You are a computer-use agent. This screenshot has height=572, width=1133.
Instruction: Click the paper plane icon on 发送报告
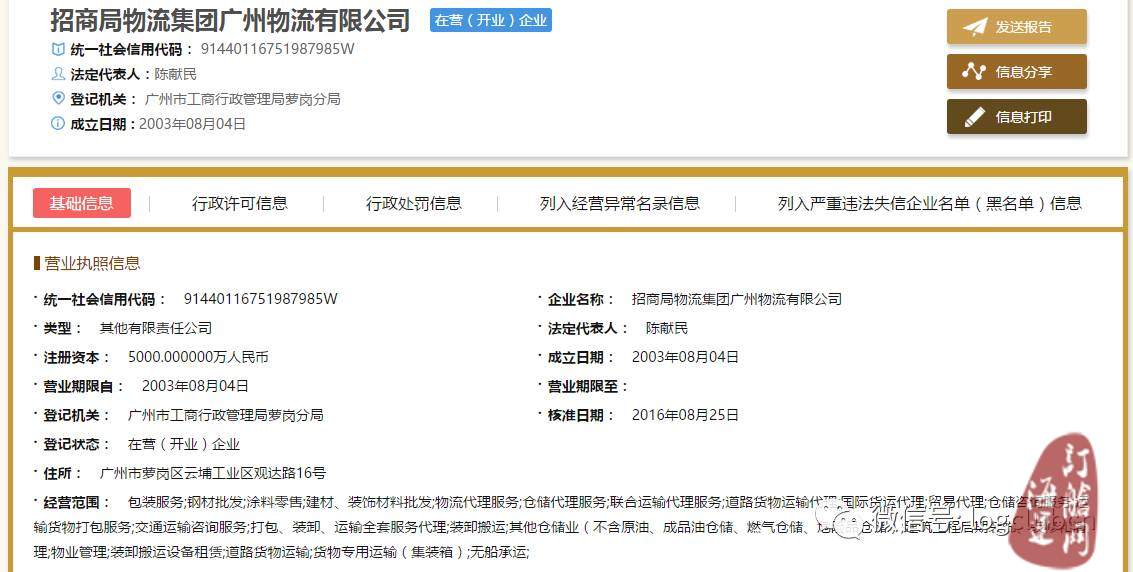[x=975, y=27]
